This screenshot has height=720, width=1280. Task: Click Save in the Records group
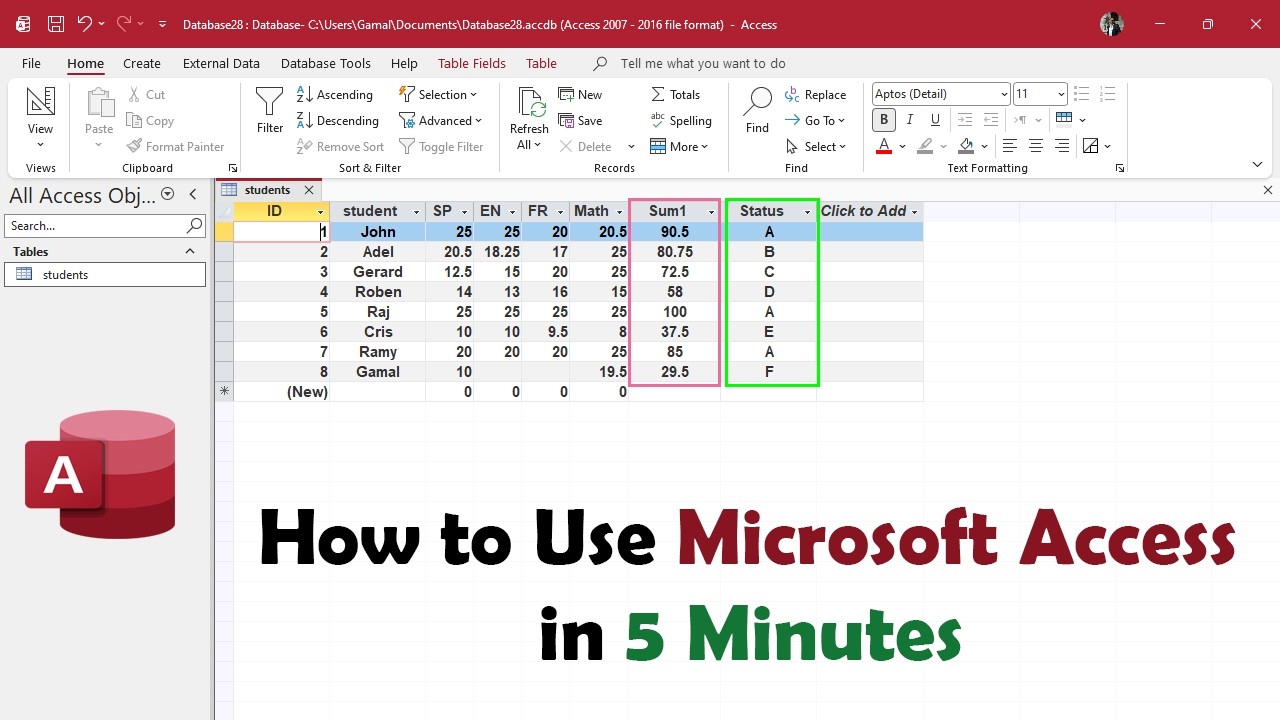coord(580,120)
